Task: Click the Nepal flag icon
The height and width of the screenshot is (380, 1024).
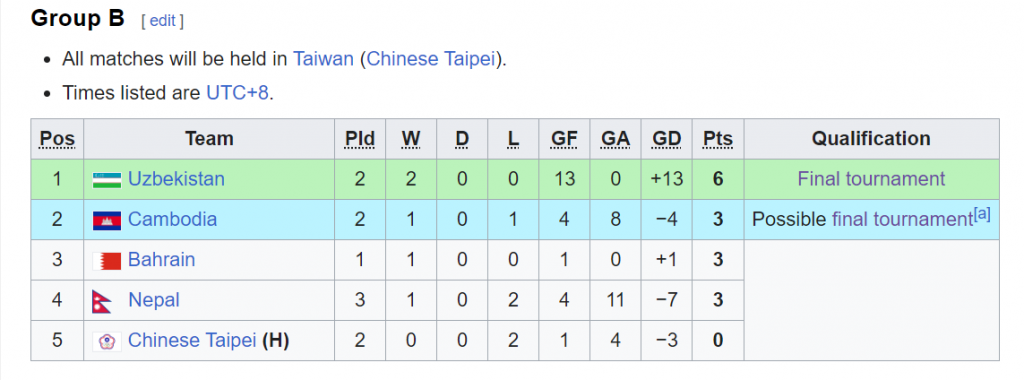Action: (102, 301)
